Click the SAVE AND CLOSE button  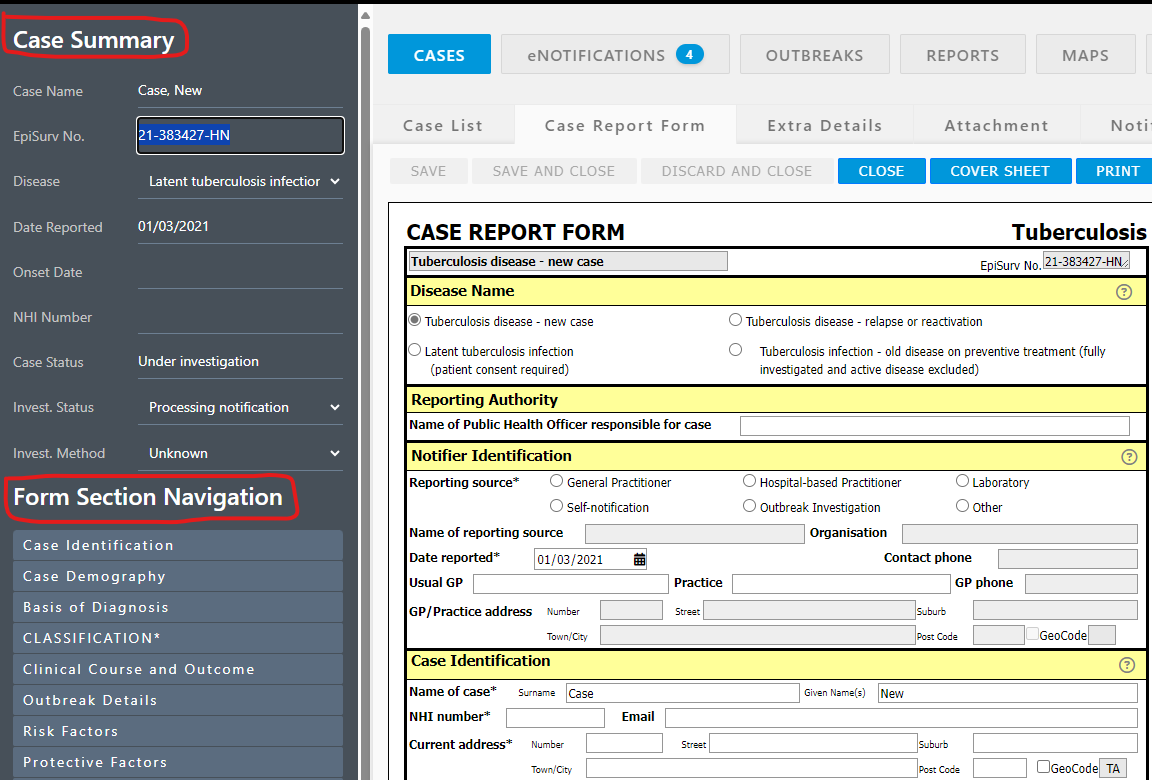coord(554,171)
